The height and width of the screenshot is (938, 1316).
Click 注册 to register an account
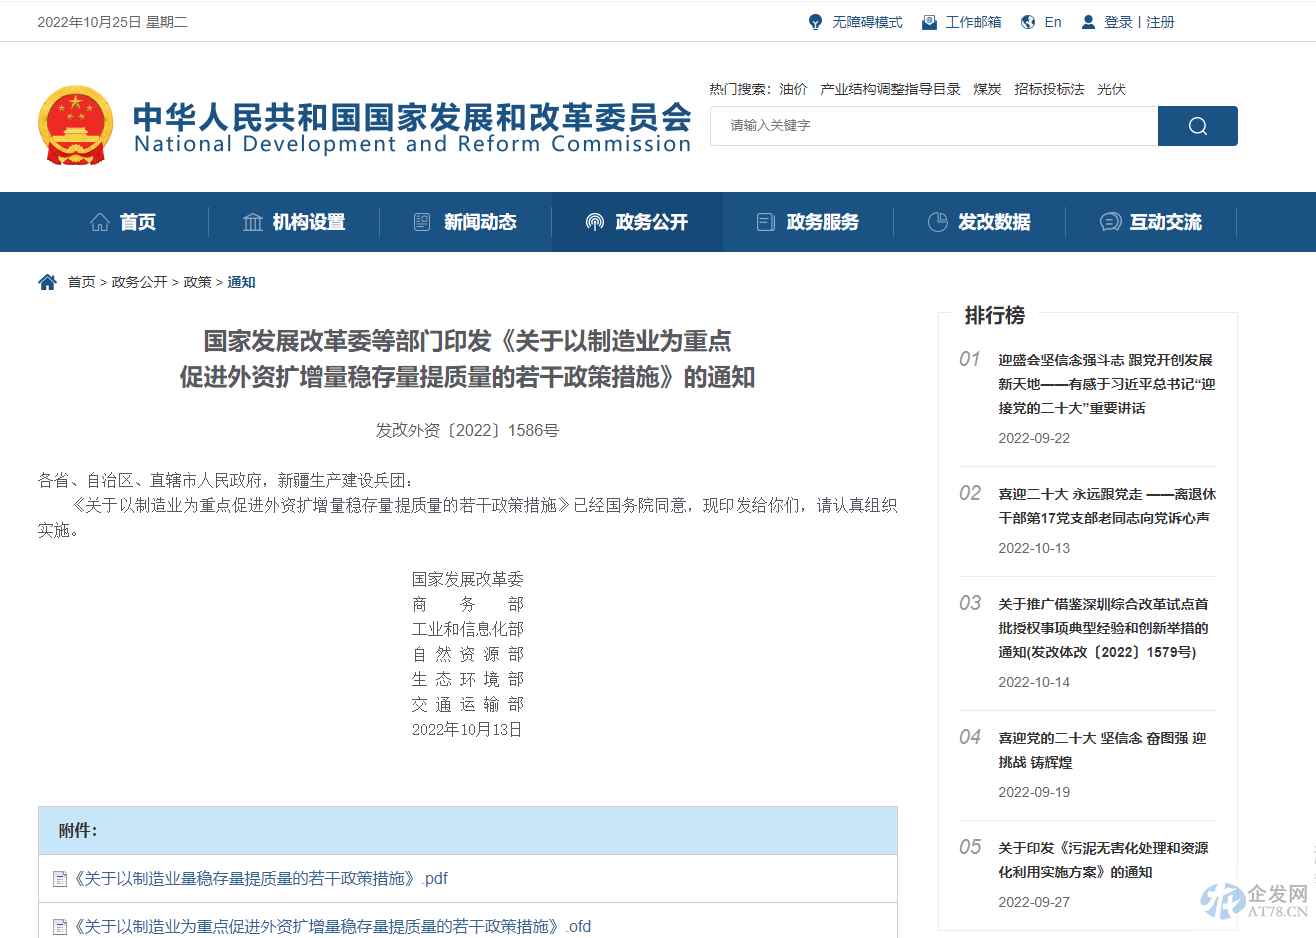(x=1159, y=21)
